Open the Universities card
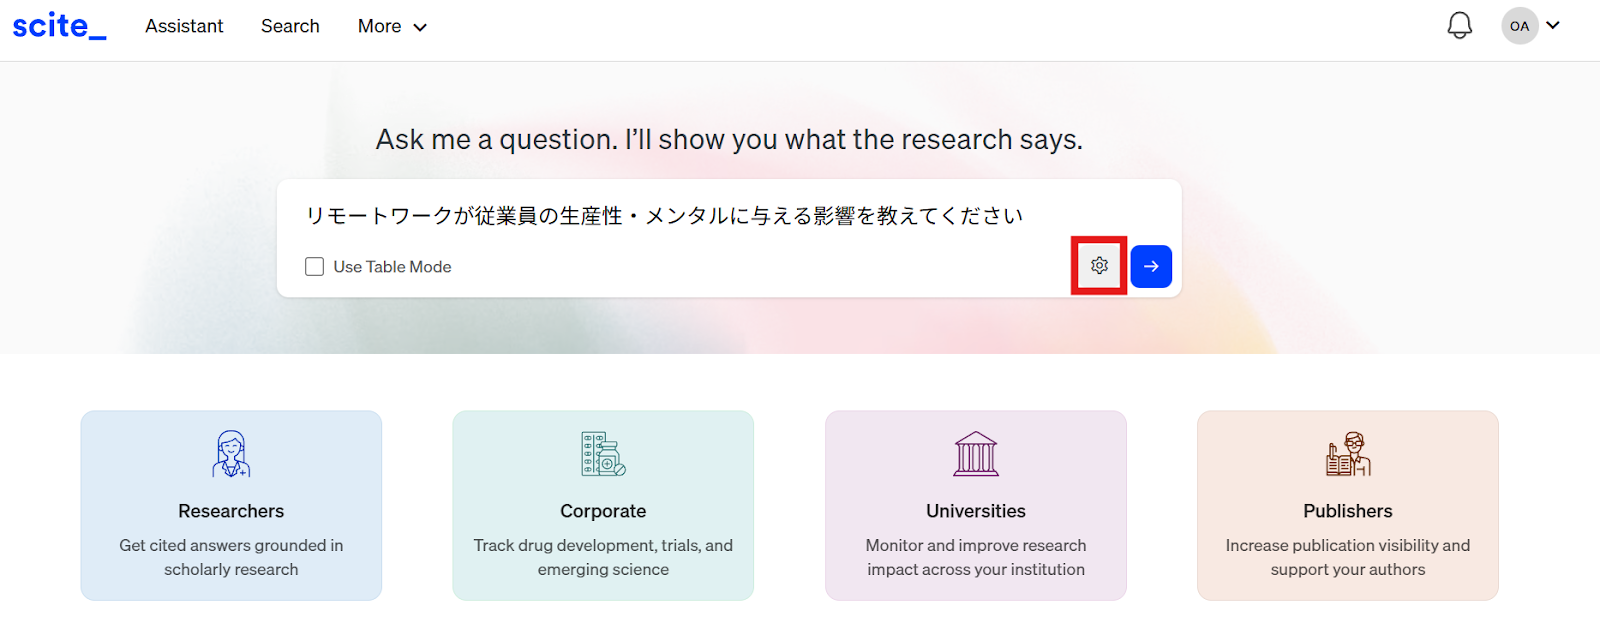Image resolution: width=1600 pixels, height=617 pixels. [x=976, y=506]
